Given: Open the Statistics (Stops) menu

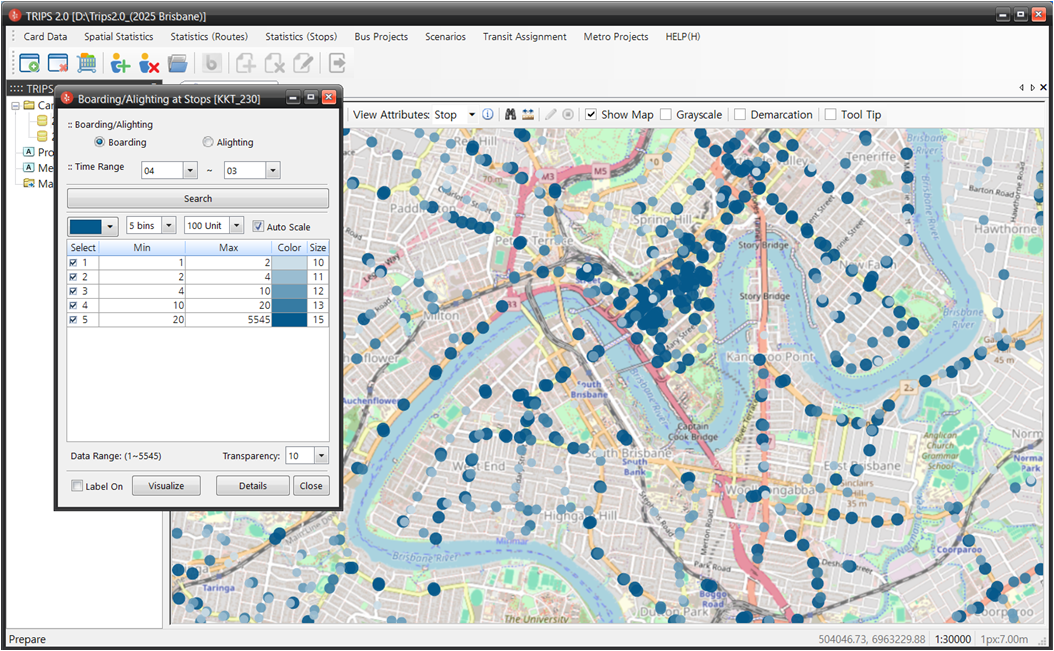Looking at the screenshot, I should click(301, 37).
